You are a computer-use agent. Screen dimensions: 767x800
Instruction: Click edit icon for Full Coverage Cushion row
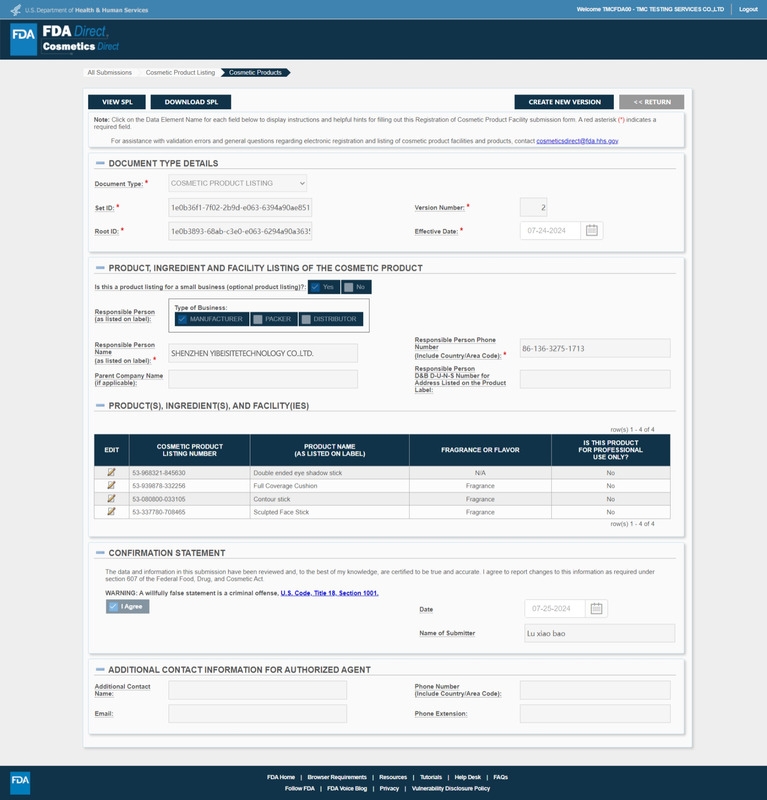click(111, 485)
